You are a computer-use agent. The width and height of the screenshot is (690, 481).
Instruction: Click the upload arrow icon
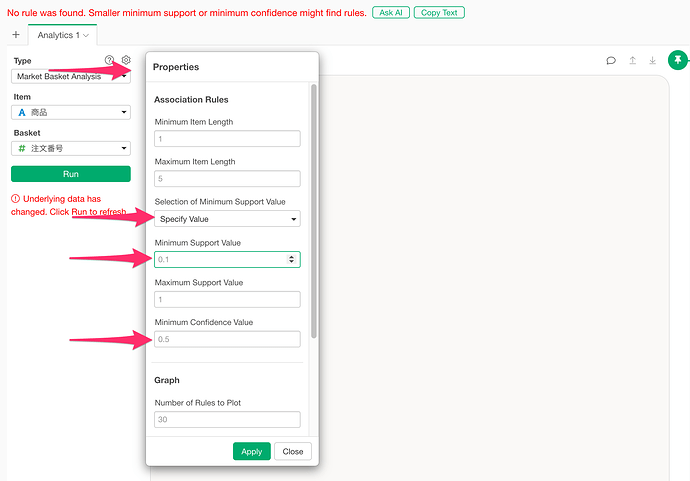click(x=632, y=61)
